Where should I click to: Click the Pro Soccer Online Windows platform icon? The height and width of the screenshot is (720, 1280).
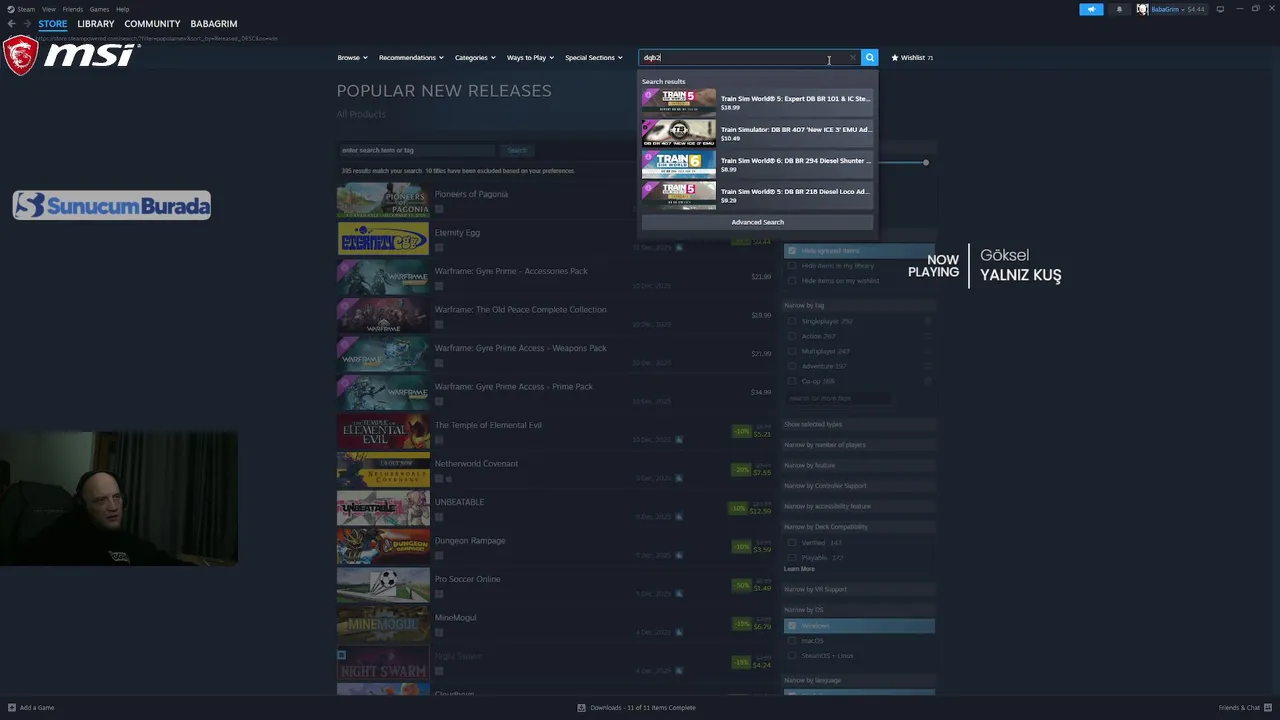tap(439, 594)
